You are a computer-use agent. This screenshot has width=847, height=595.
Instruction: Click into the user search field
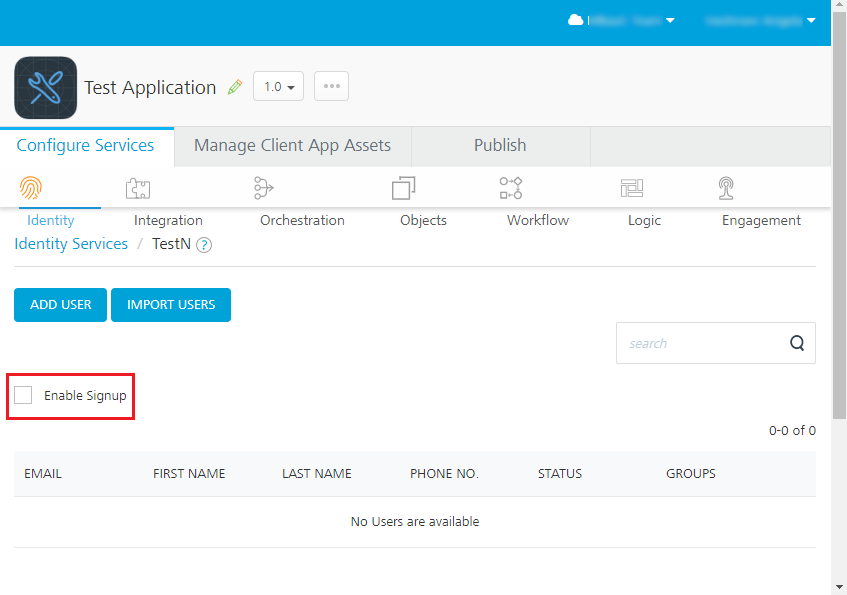700,343
